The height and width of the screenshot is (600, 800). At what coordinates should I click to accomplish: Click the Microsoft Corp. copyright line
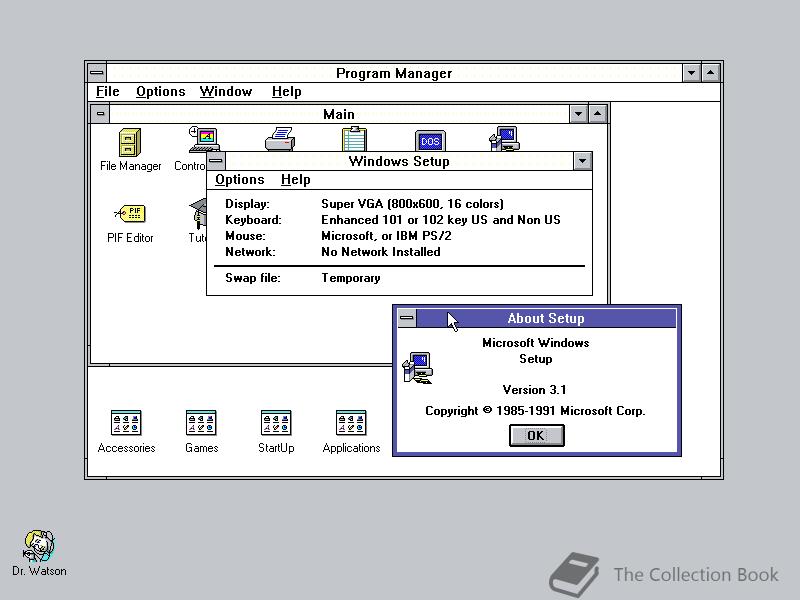535,411
